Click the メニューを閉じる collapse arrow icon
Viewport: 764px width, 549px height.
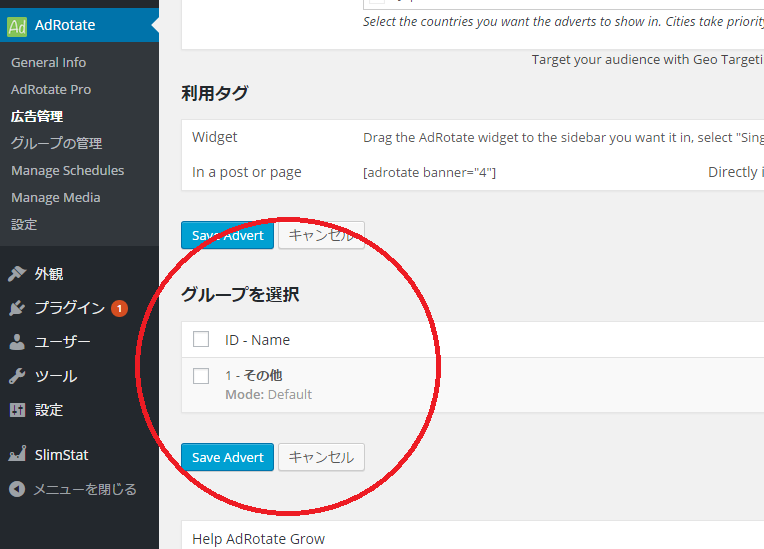(x=17, y=489)
